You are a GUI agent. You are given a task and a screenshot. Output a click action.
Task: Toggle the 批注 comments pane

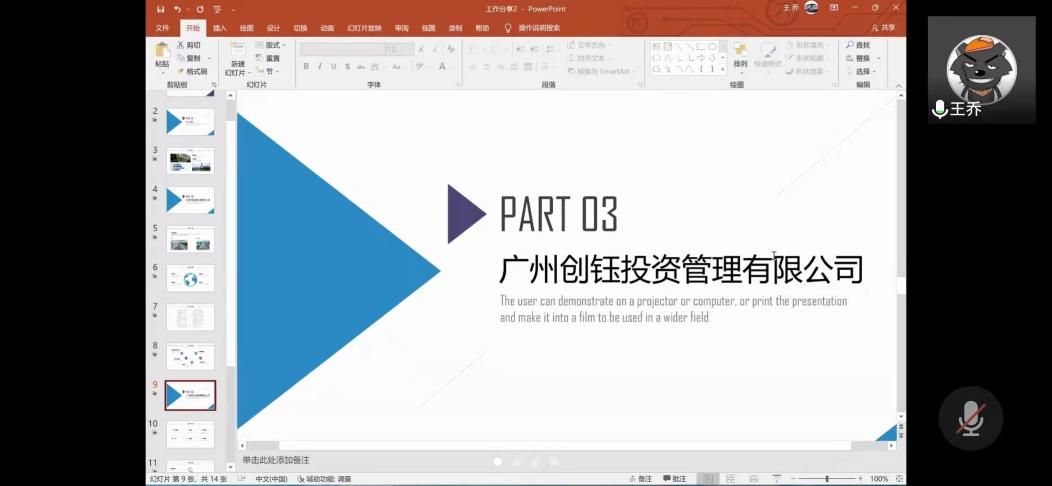coord(674,479)
